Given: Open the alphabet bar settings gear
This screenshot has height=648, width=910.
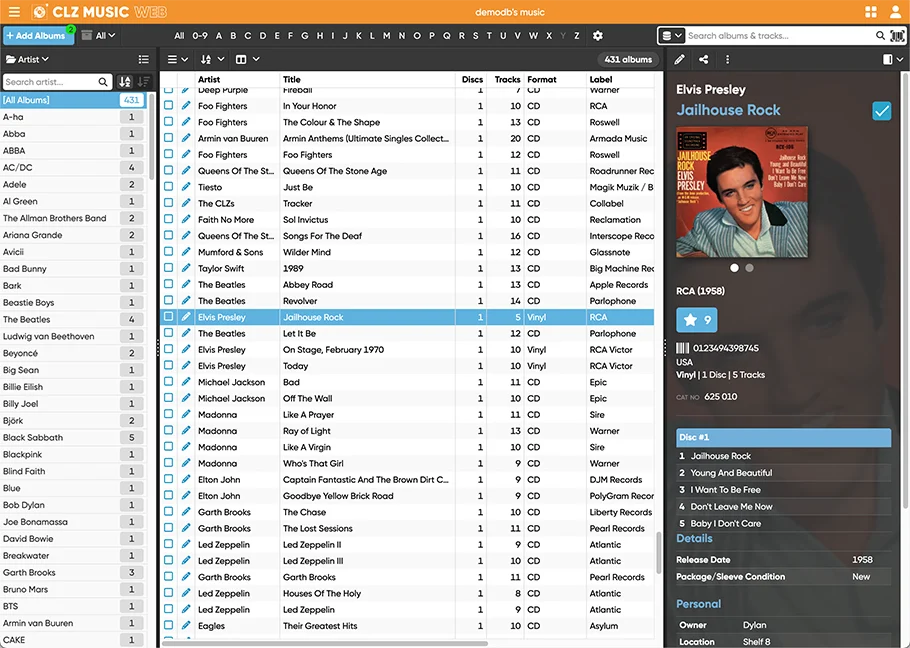Looking at the screenshot, I should pyautogui.click(x=598, y=35).
